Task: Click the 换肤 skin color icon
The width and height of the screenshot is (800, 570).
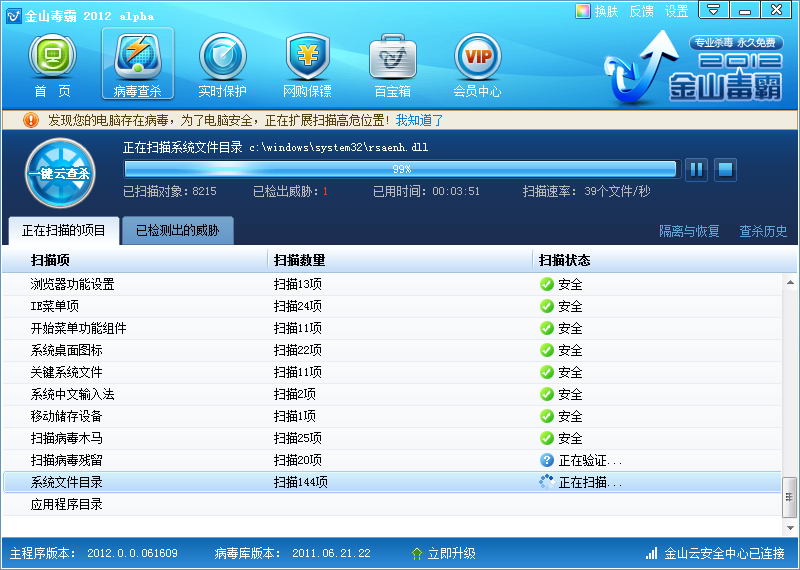Action: click(582, 11)
